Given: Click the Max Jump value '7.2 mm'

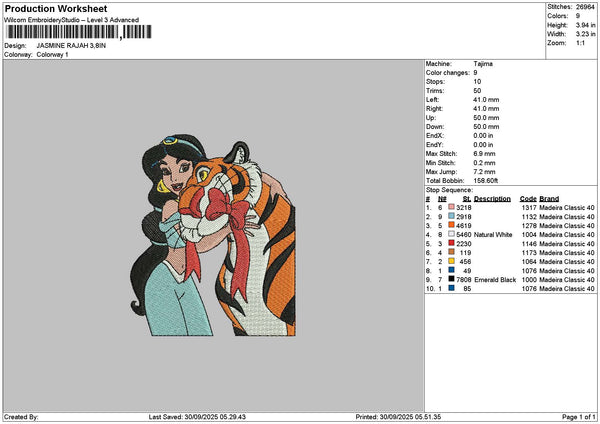Looking at the screenshot, I should tap(484, 172).
